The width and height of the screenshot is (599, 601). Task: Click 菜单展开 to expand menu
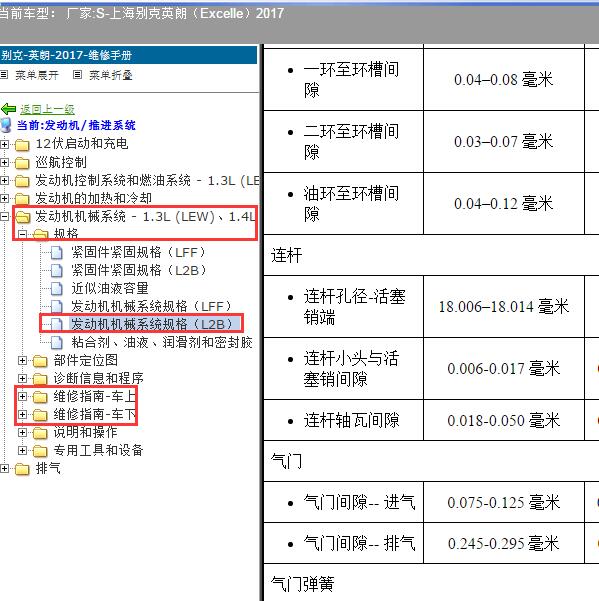click(37, 75)
